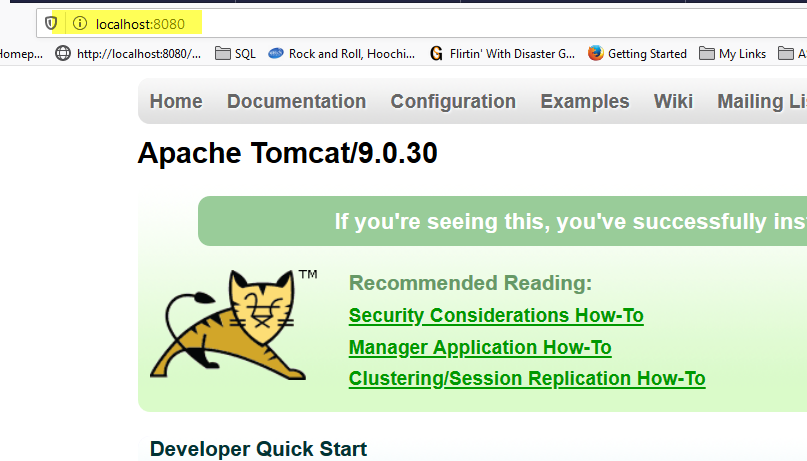Click the successfully installed congratulations banner

pyautogui.click(x=502, y=221)
